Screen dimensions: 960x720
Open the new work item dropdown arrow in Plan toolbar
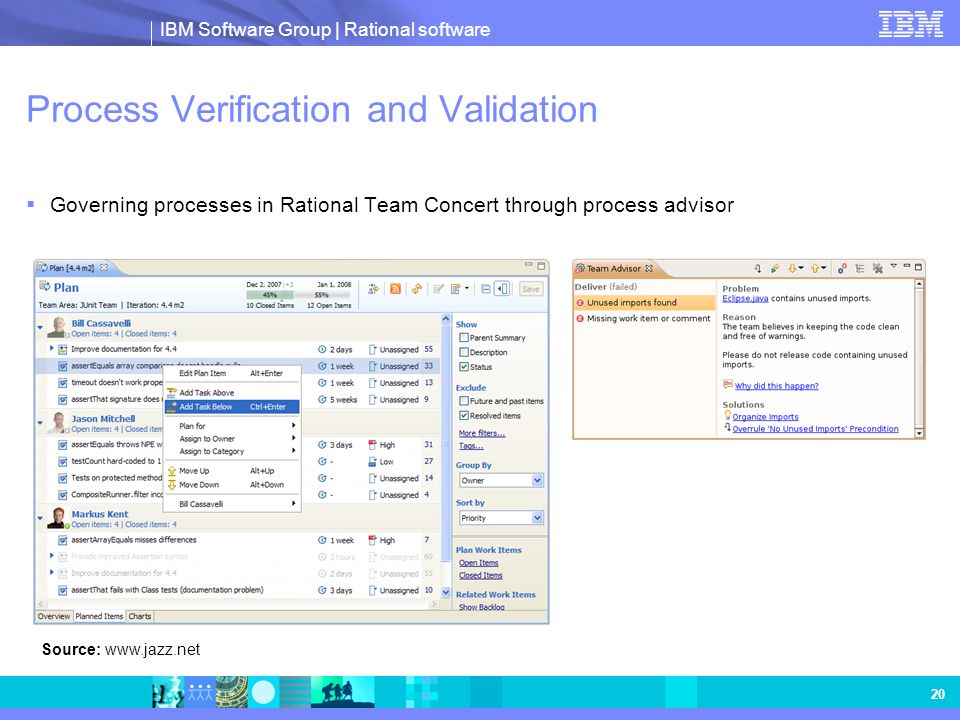(x=467, y=289)
